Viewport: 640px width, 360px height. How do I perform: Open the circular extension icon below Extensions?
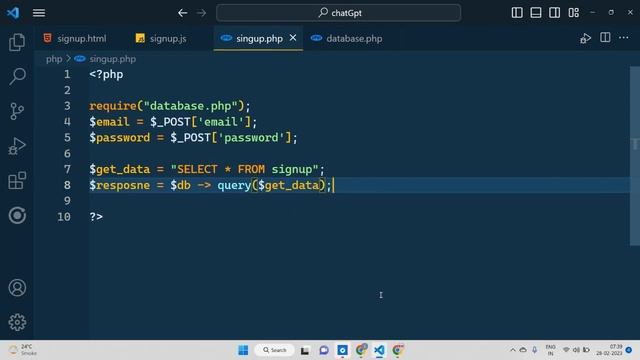(17, 215)
